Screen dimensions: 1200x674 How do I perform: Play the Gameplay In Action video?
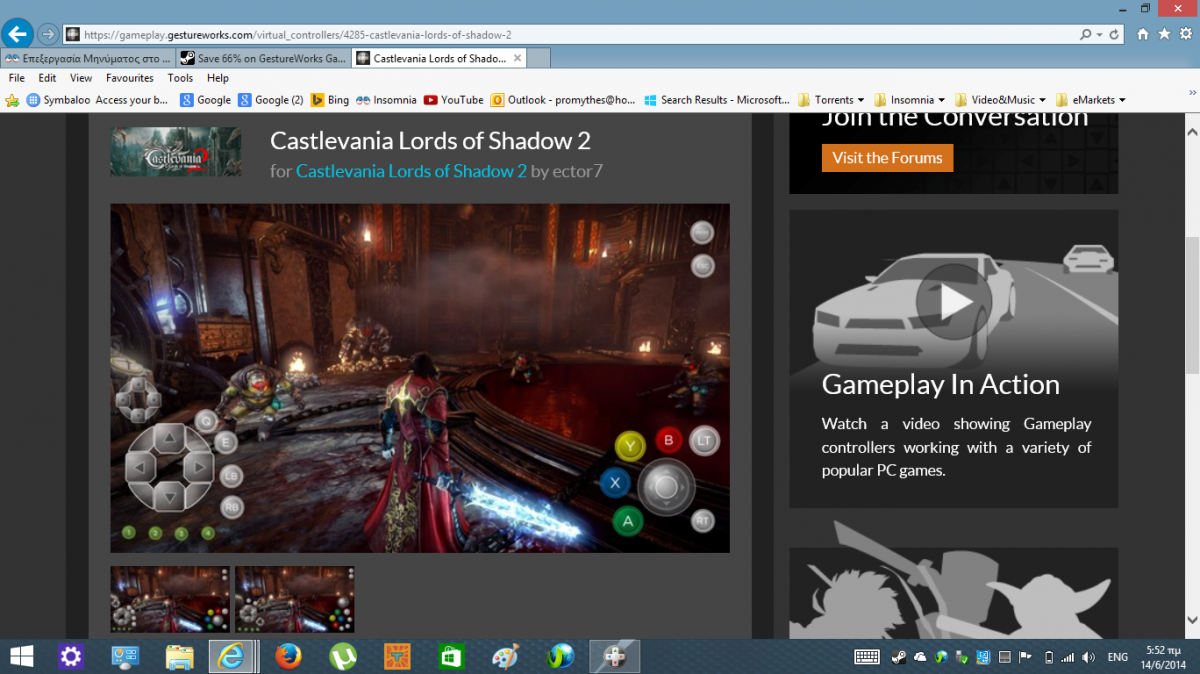[954, 301]
